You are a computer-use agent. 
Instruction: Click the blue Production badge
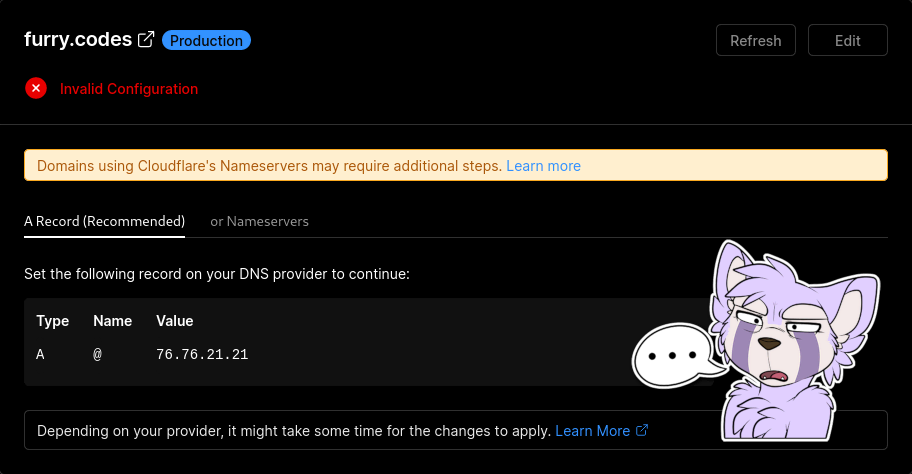pos(206,41)
